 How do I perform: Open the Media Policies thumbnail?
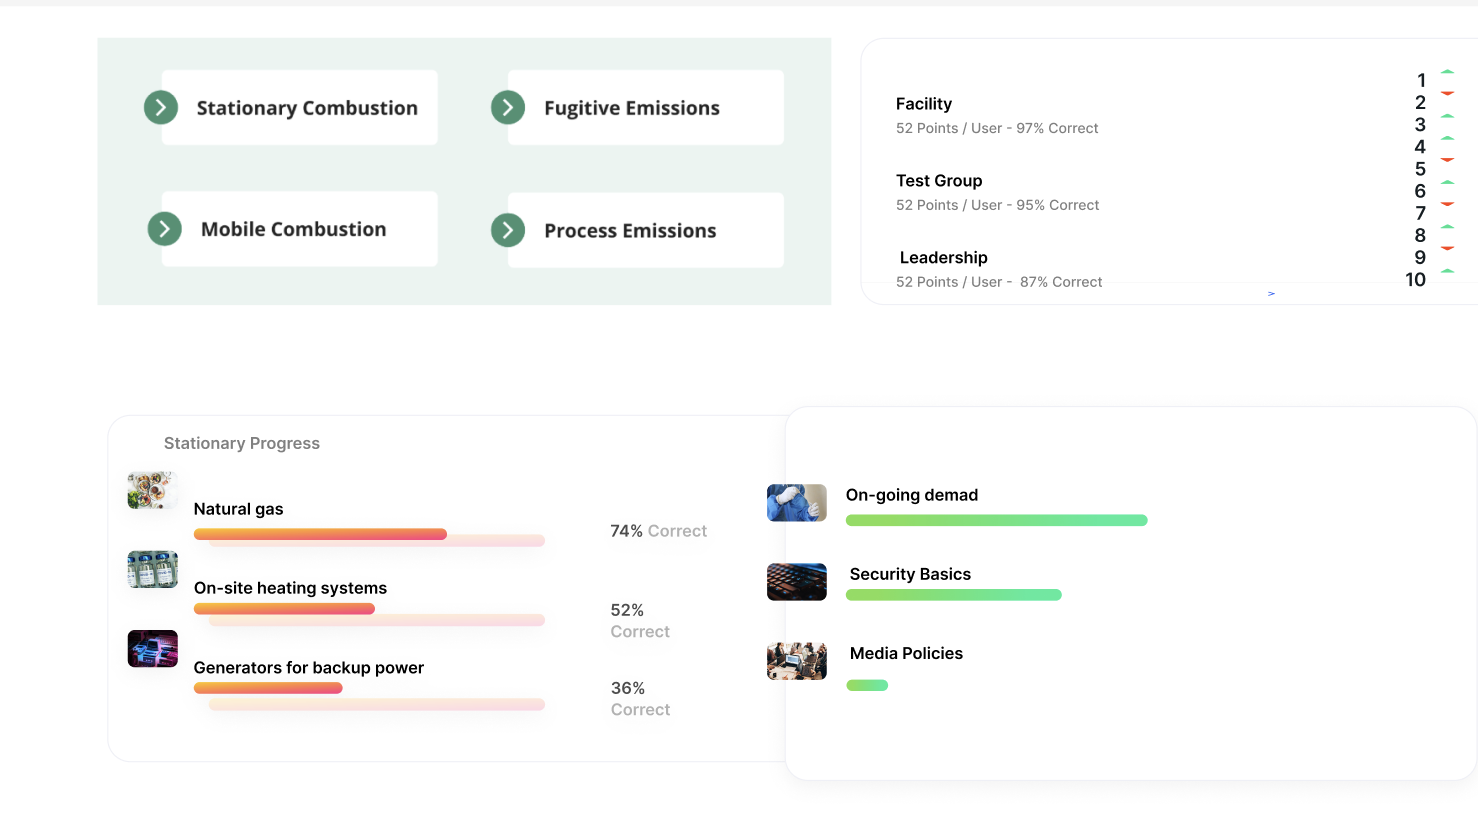(x=796, y=661)
